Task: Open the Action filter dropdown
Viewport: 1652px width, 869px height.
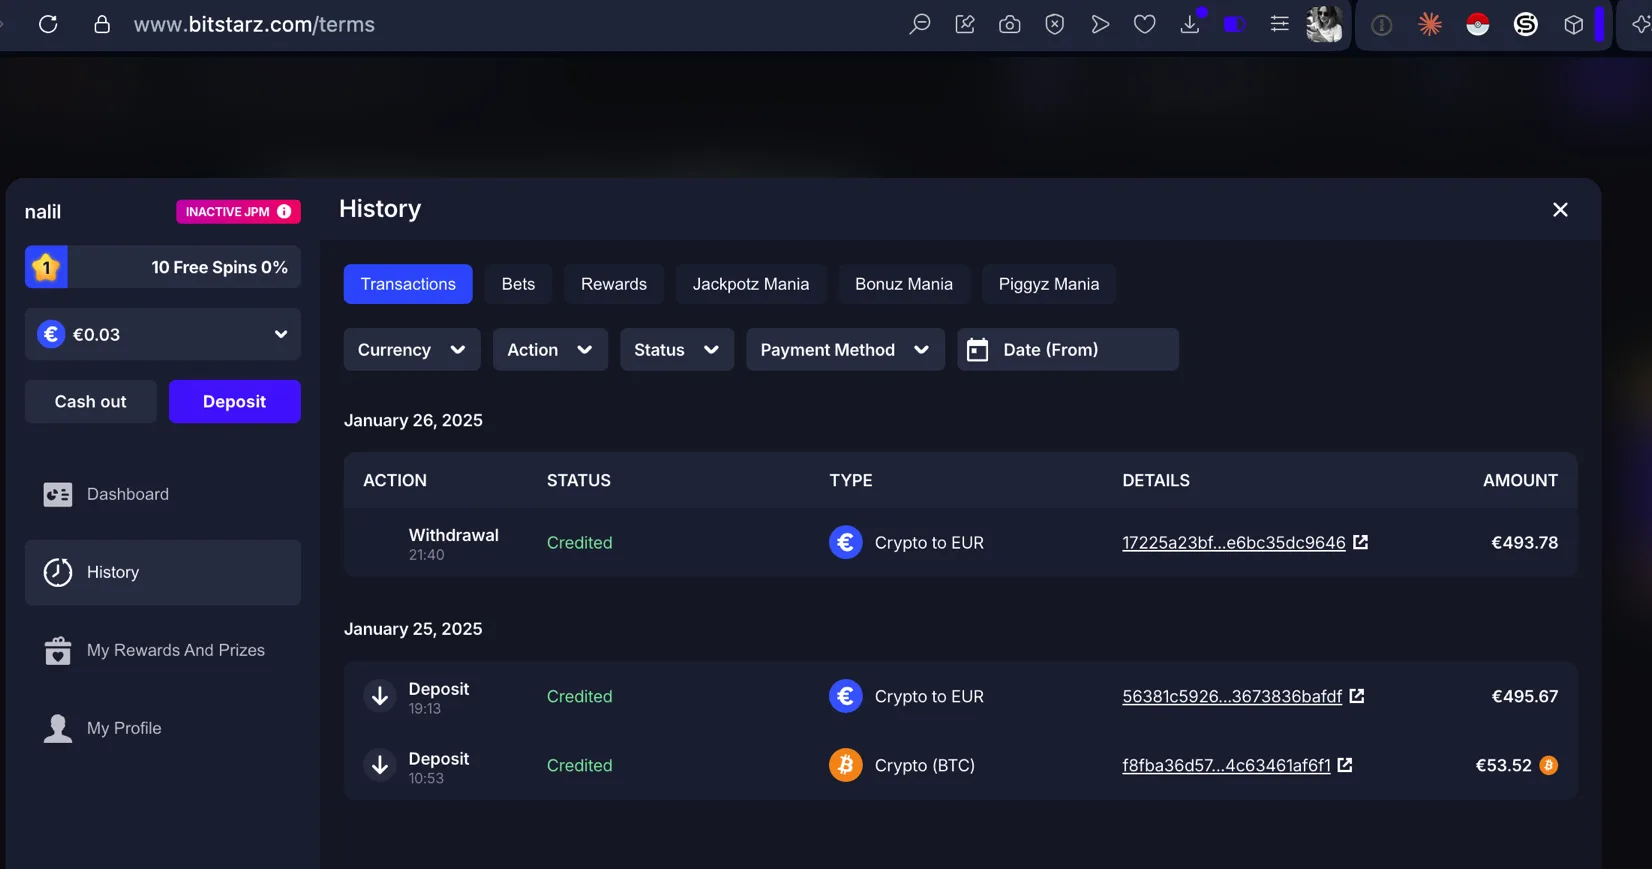Action: pos(550,350)
